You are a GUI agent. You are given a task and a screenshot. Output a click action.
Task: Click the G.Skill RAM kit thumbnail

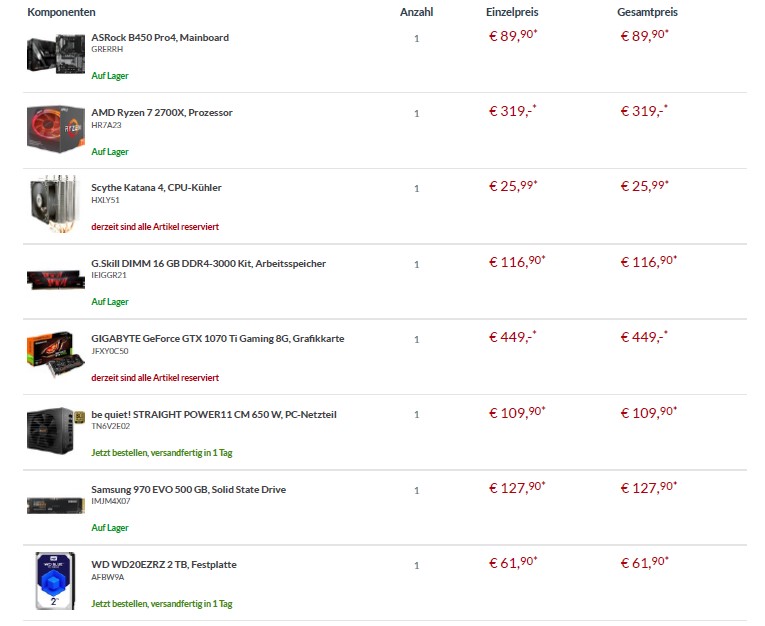56,279
